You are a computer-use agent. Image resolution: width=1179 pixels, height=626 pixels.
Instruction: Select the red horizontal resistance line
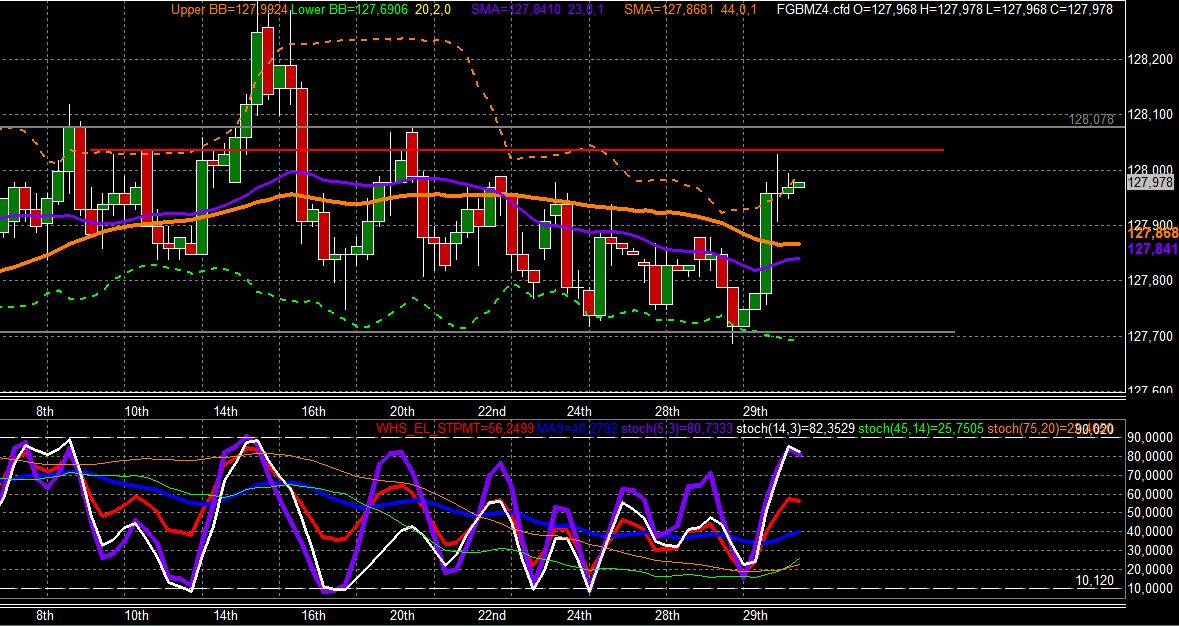point(515,150)
